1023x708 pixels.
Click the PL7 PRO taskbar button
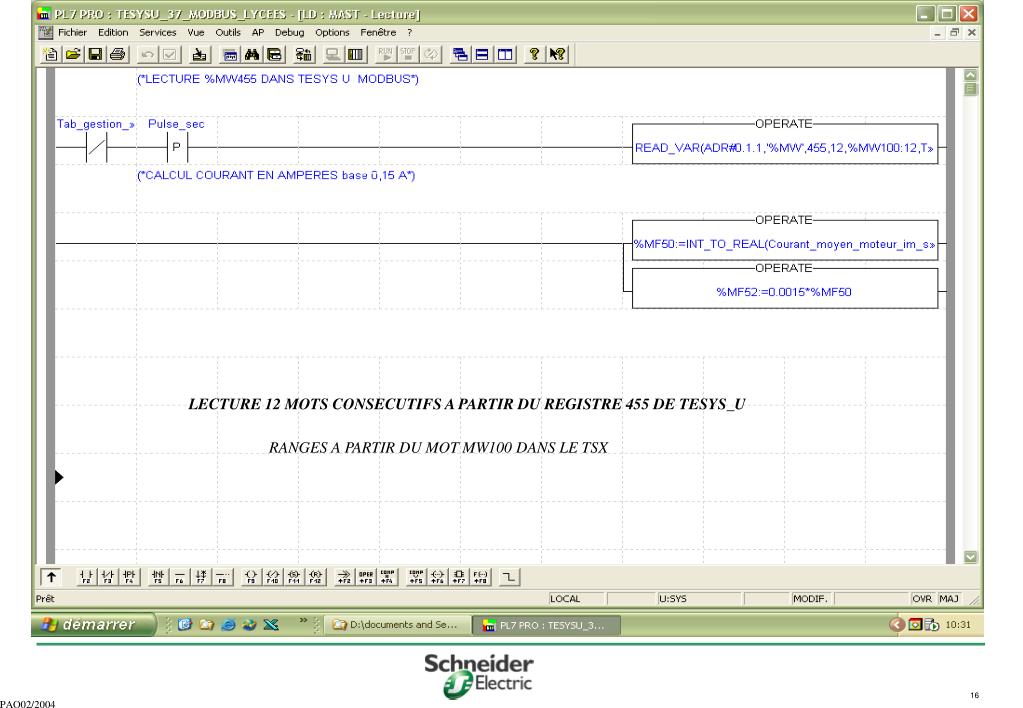coord(547,625)
